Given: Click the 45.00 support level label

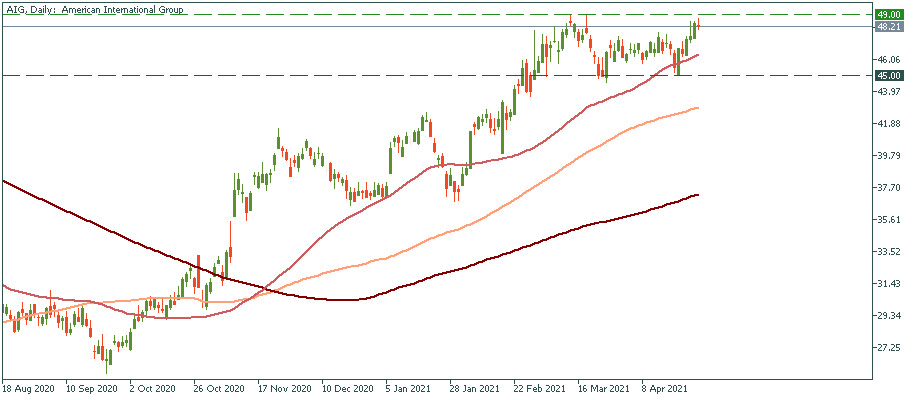Looking at the screenshot, I should (888, 75).
